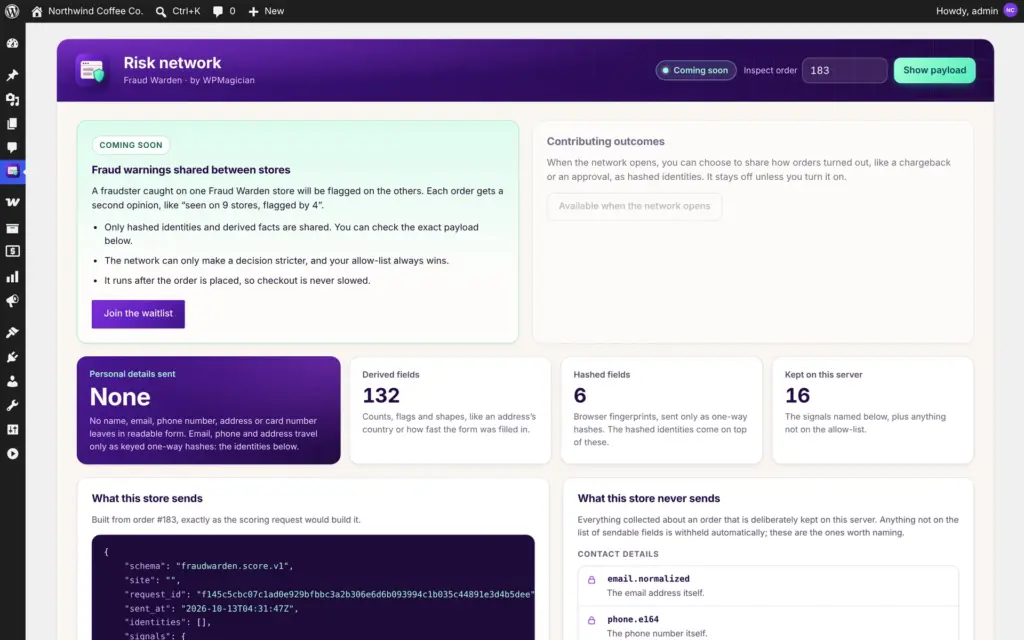The height and width of the screenshot is (640, 1024).
Task: Open Pages from the sidebar icon
Action: [12, 123]
